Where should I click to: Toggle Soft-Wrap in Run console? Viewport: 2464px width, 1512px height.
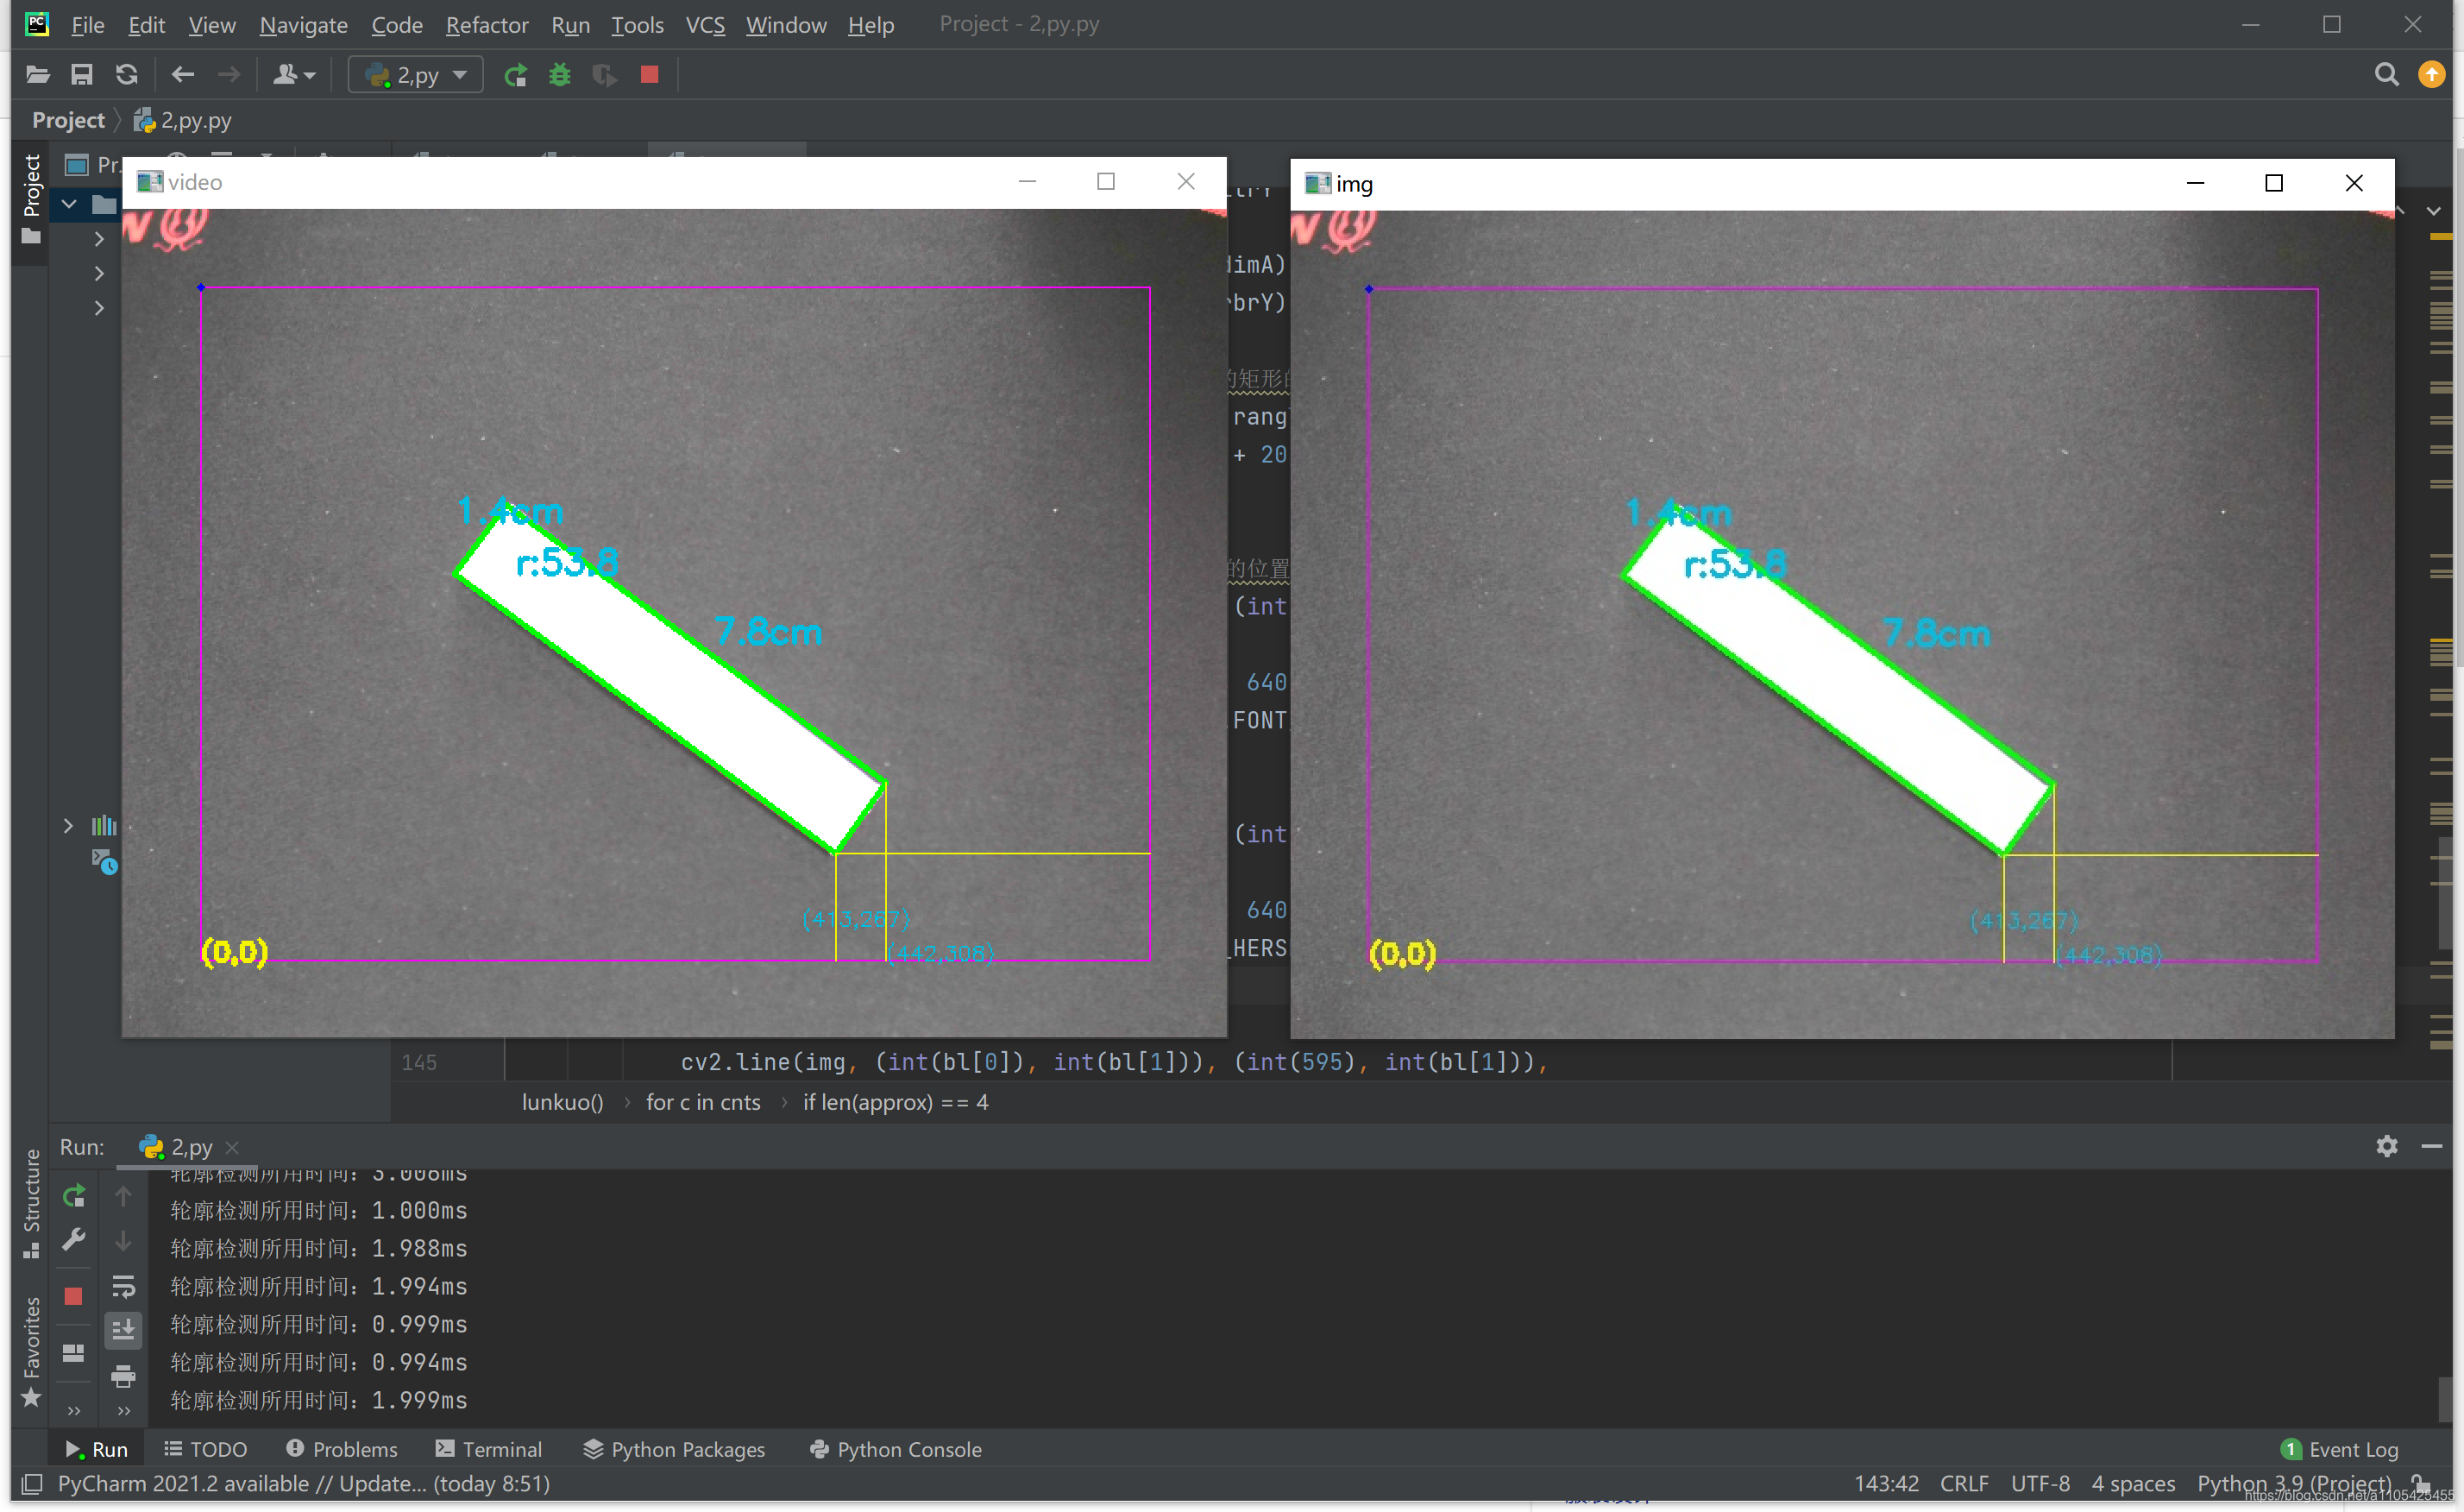click(x=123, y=1286)
